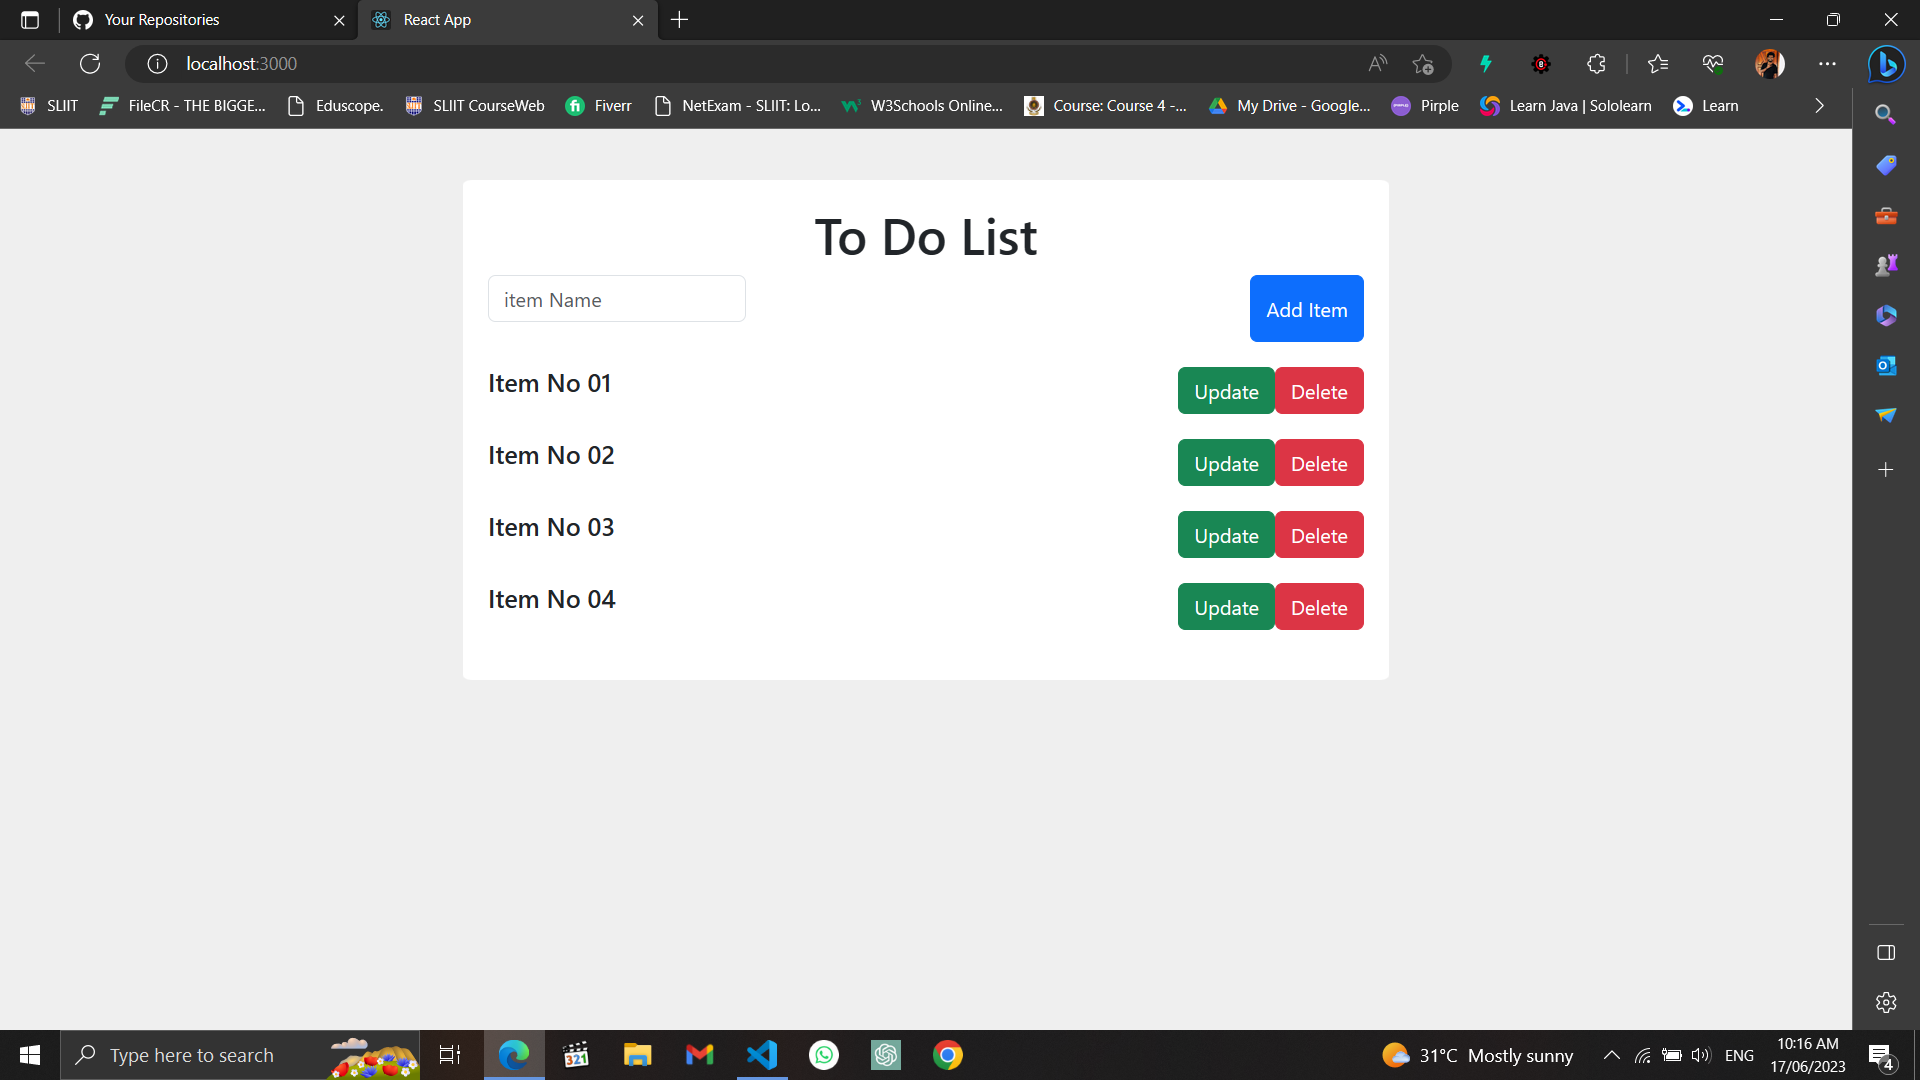Open Outlook from the sidebar
This screenshot has width=1920, height=1080.
(x=1886, y=365)
